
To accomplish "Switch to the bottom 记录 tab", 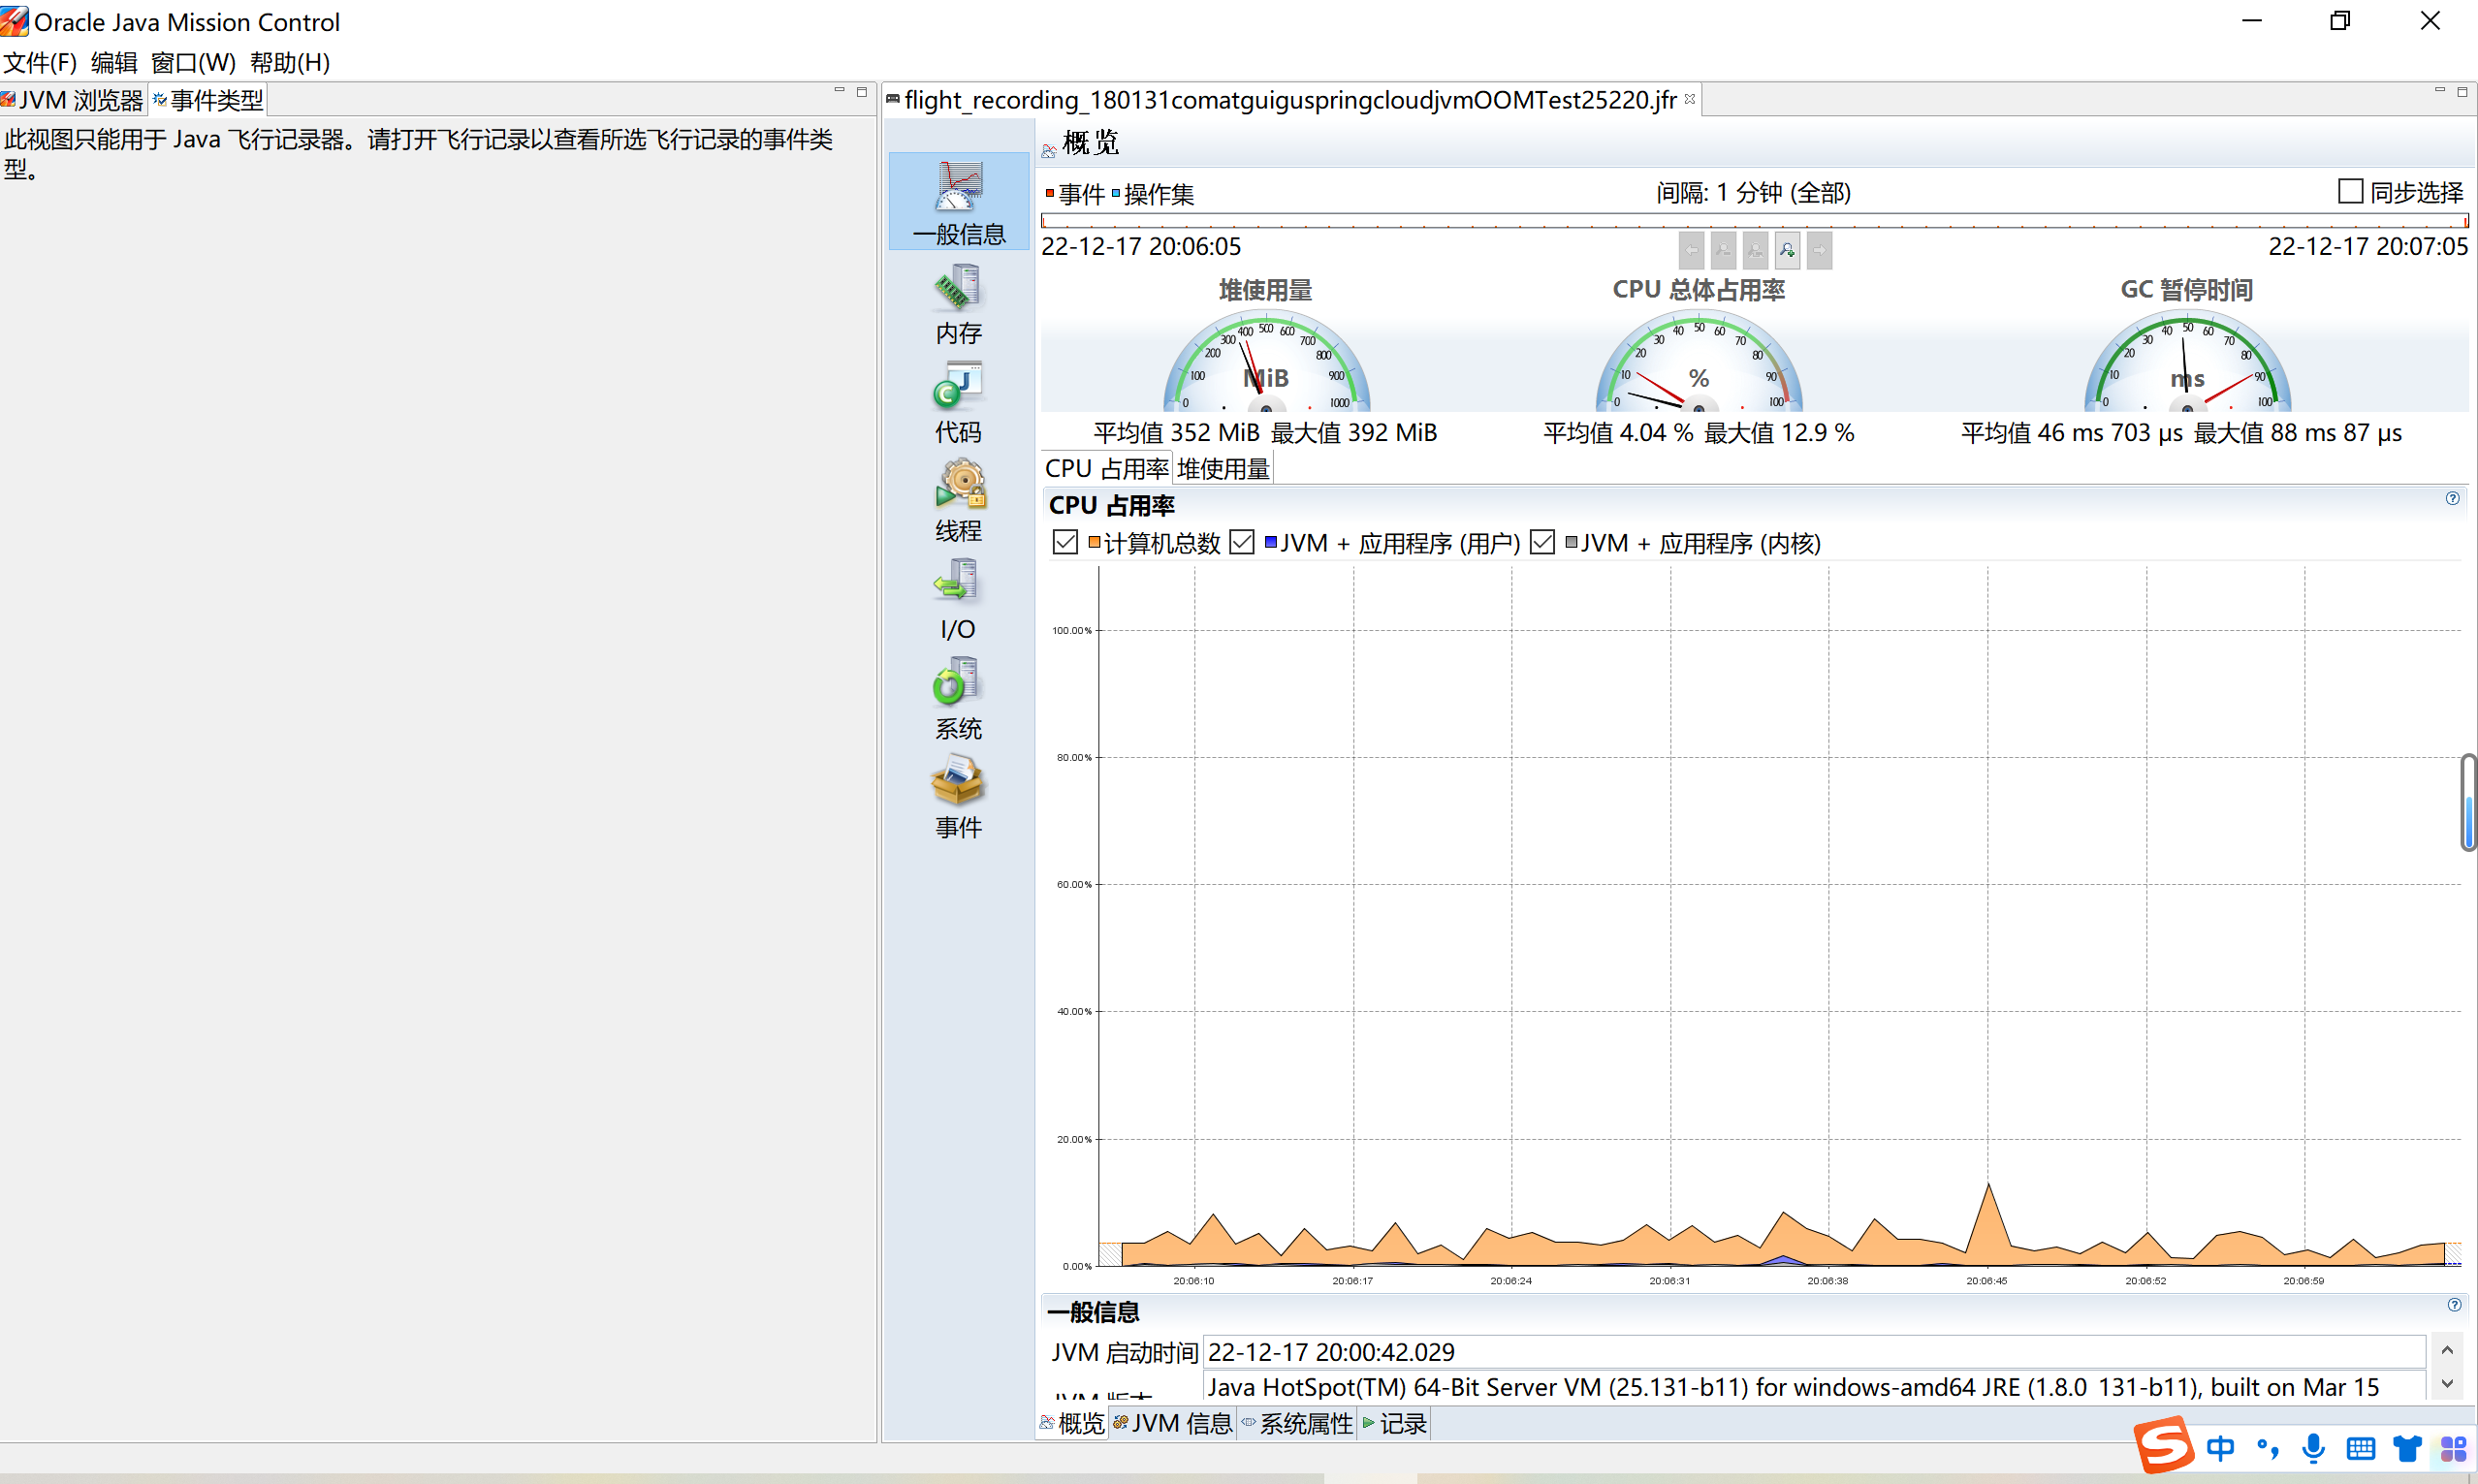I will coord(1395,1423).
